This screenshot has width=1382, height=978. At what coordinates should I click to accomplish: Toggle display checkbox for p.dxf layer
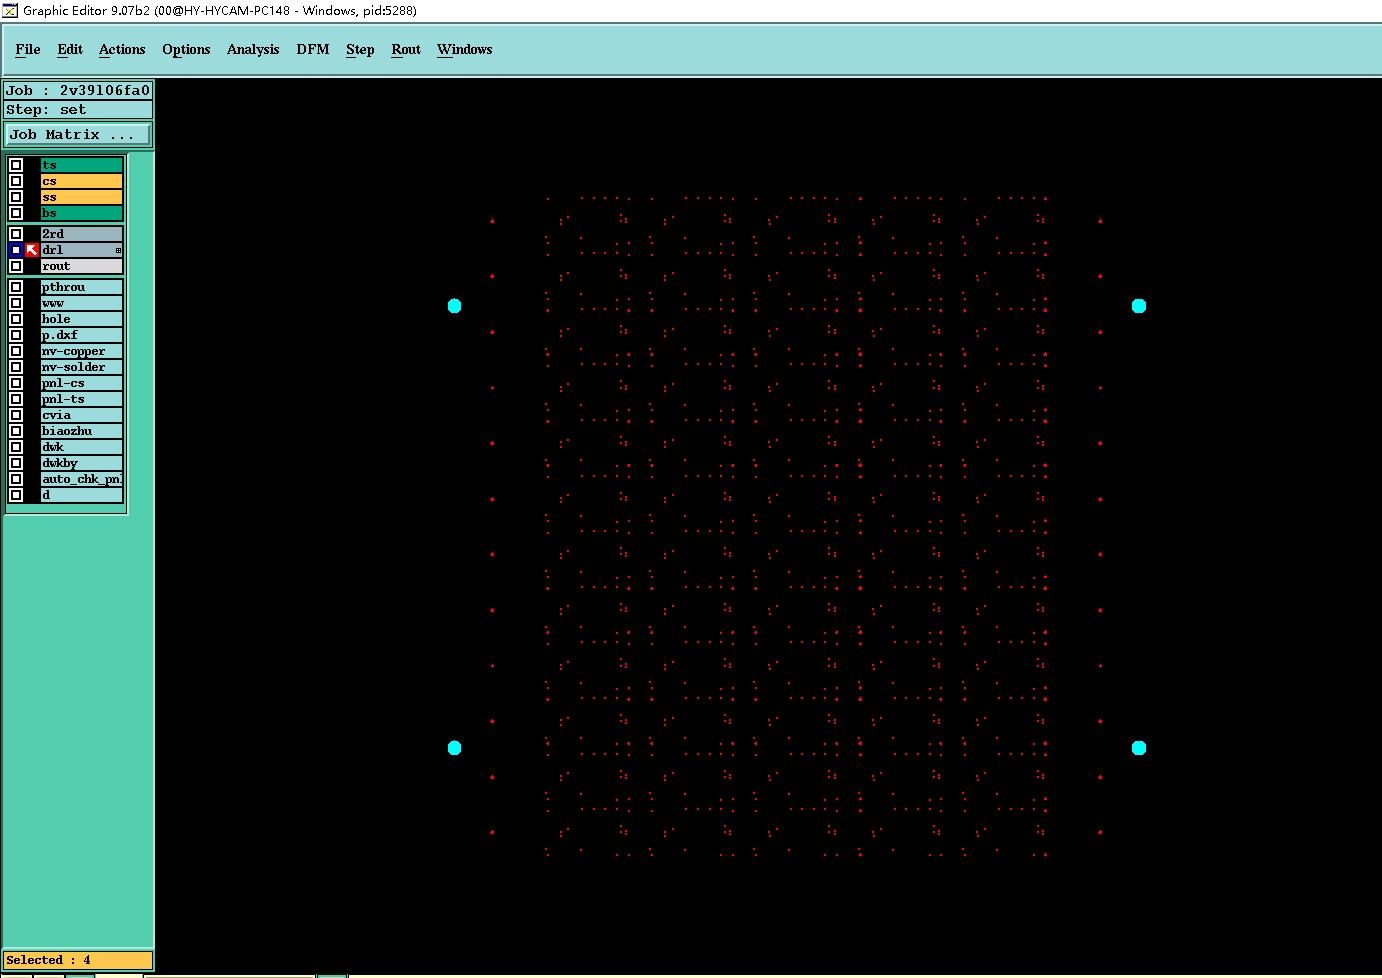[x=16, y=335]
